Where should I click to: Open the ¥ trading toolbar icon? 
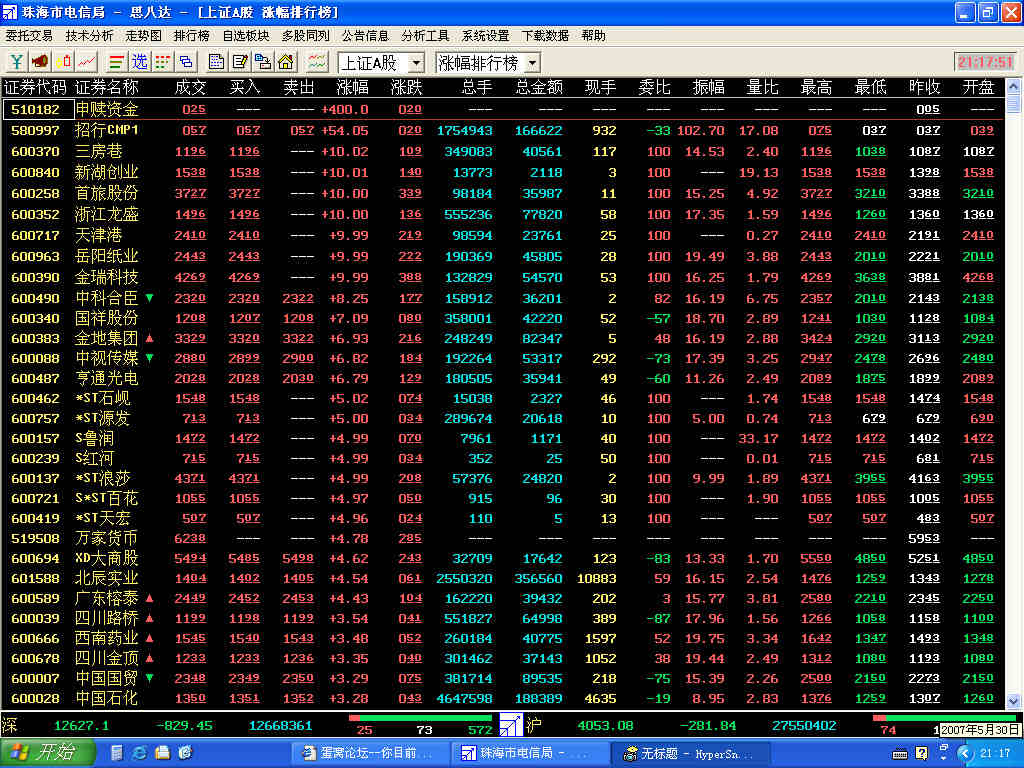tap(16, 62)
